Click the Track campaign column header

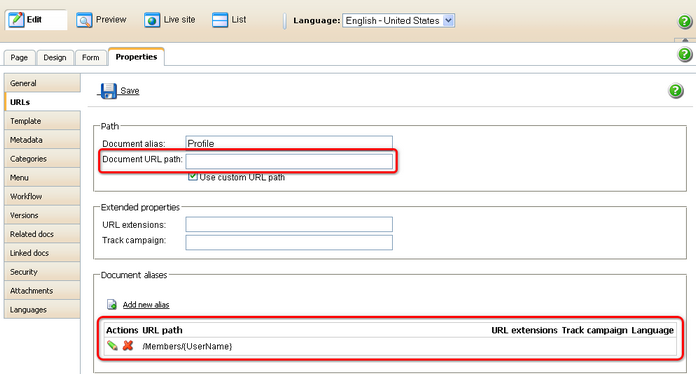594,330
